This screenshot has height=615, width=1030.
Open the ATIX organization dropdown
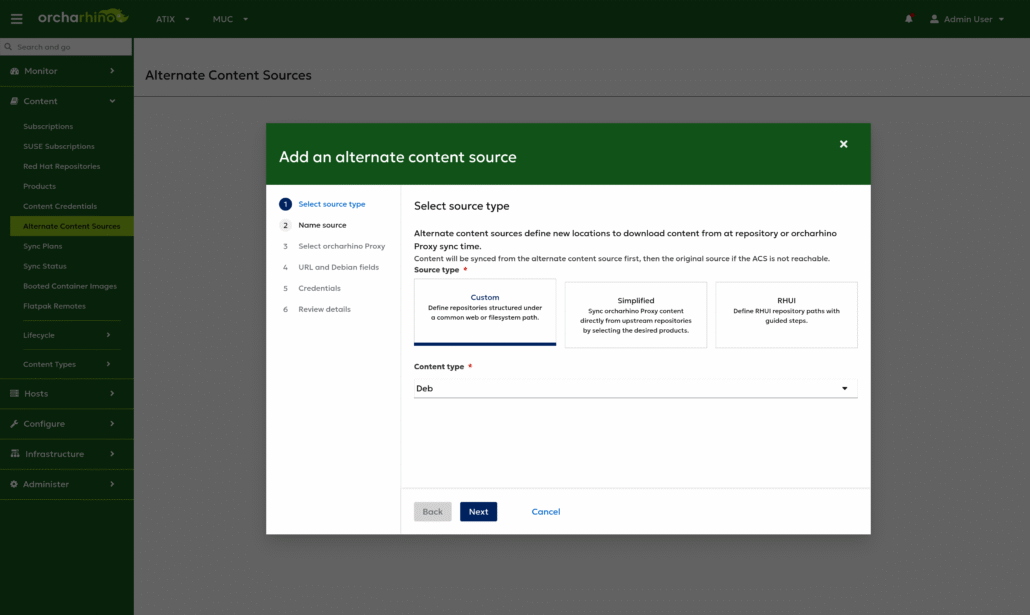point(172,19)
